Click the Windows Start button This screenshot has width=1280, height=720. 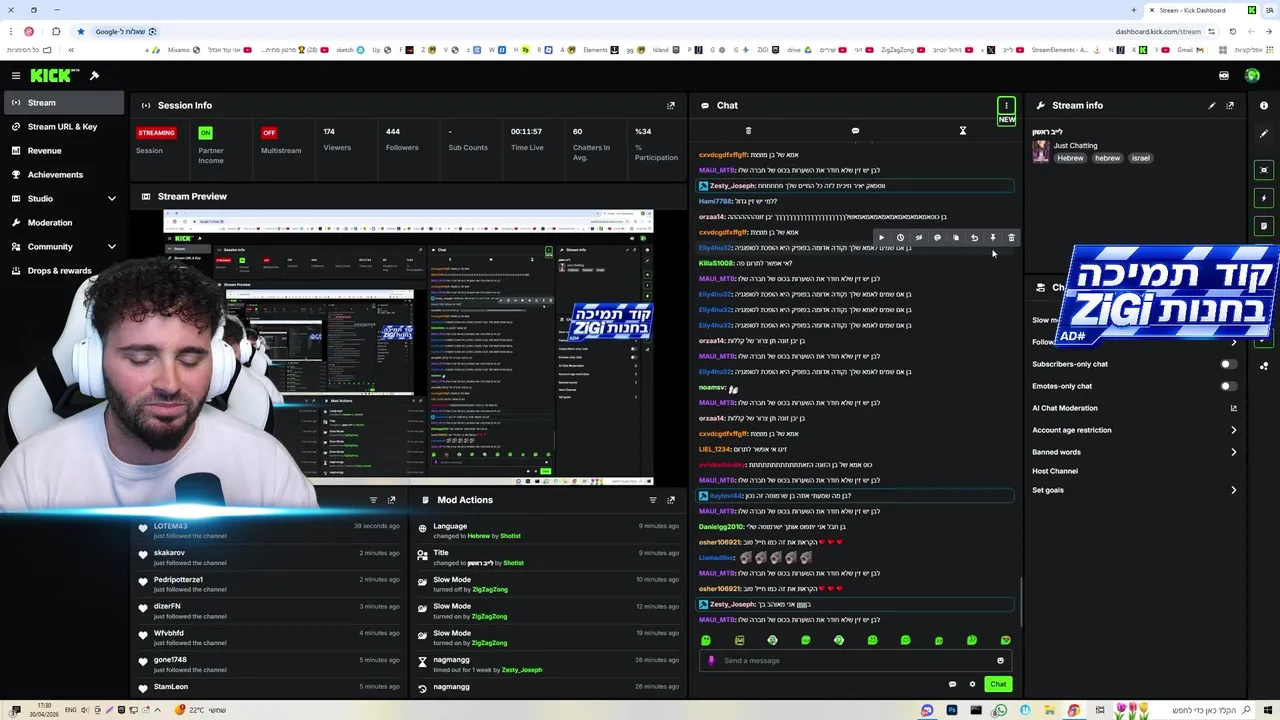(x=1266, y=710)
